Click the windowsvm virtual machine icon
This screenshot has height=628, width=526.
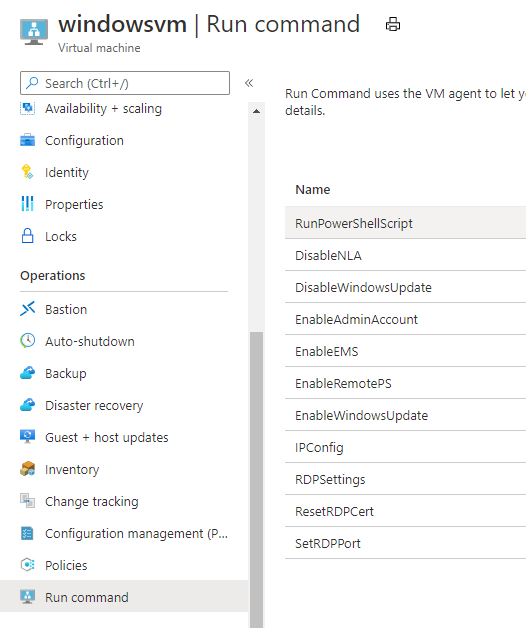34,32
